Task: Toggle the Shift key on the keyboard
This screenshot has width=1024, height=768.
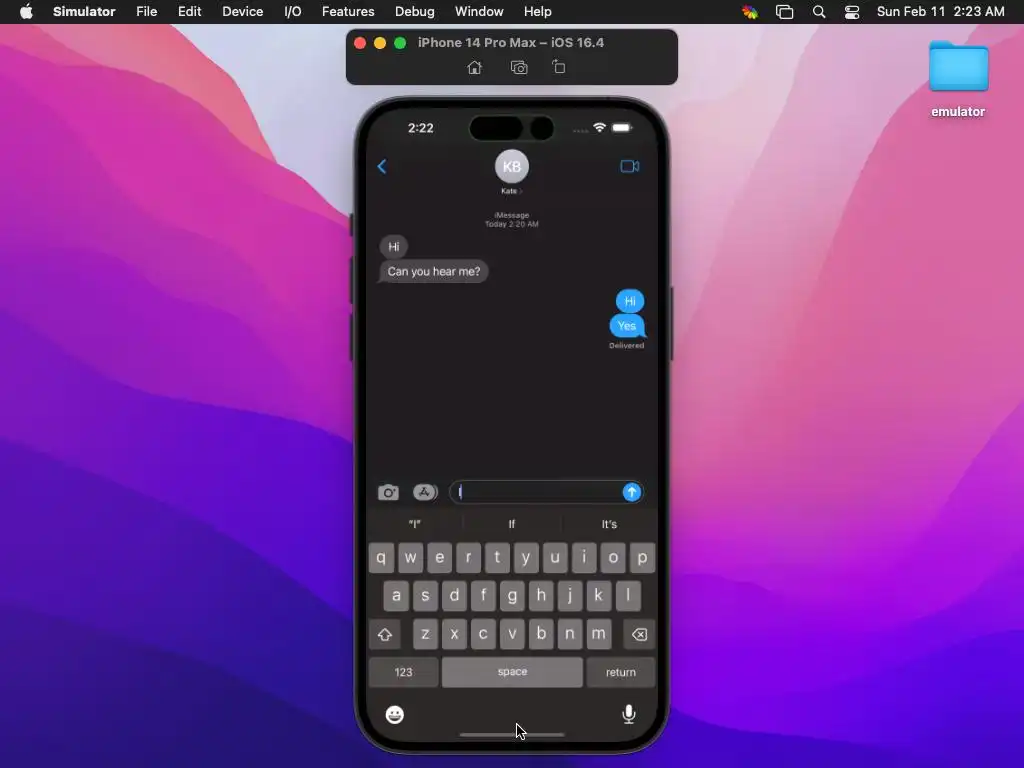Action: tap(385, 634)
